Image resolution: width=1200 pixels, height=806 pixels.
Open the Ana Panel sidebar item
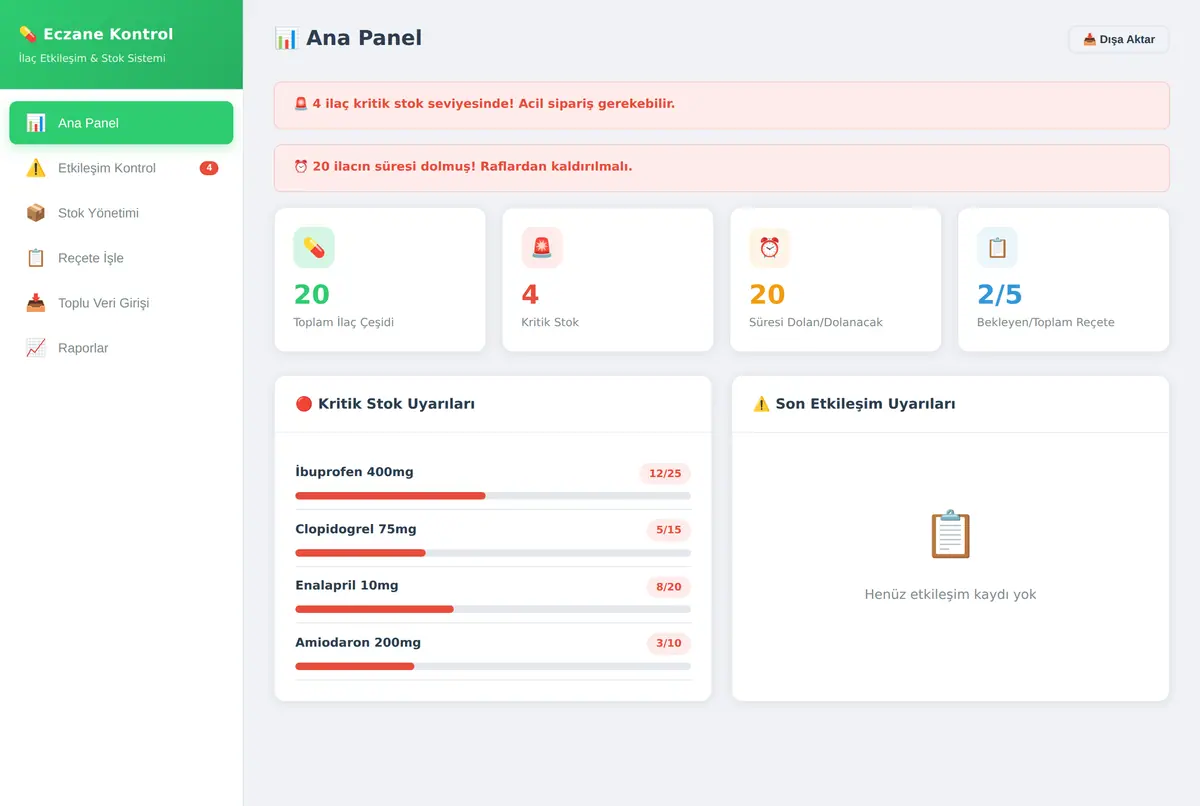pos(121,123)
